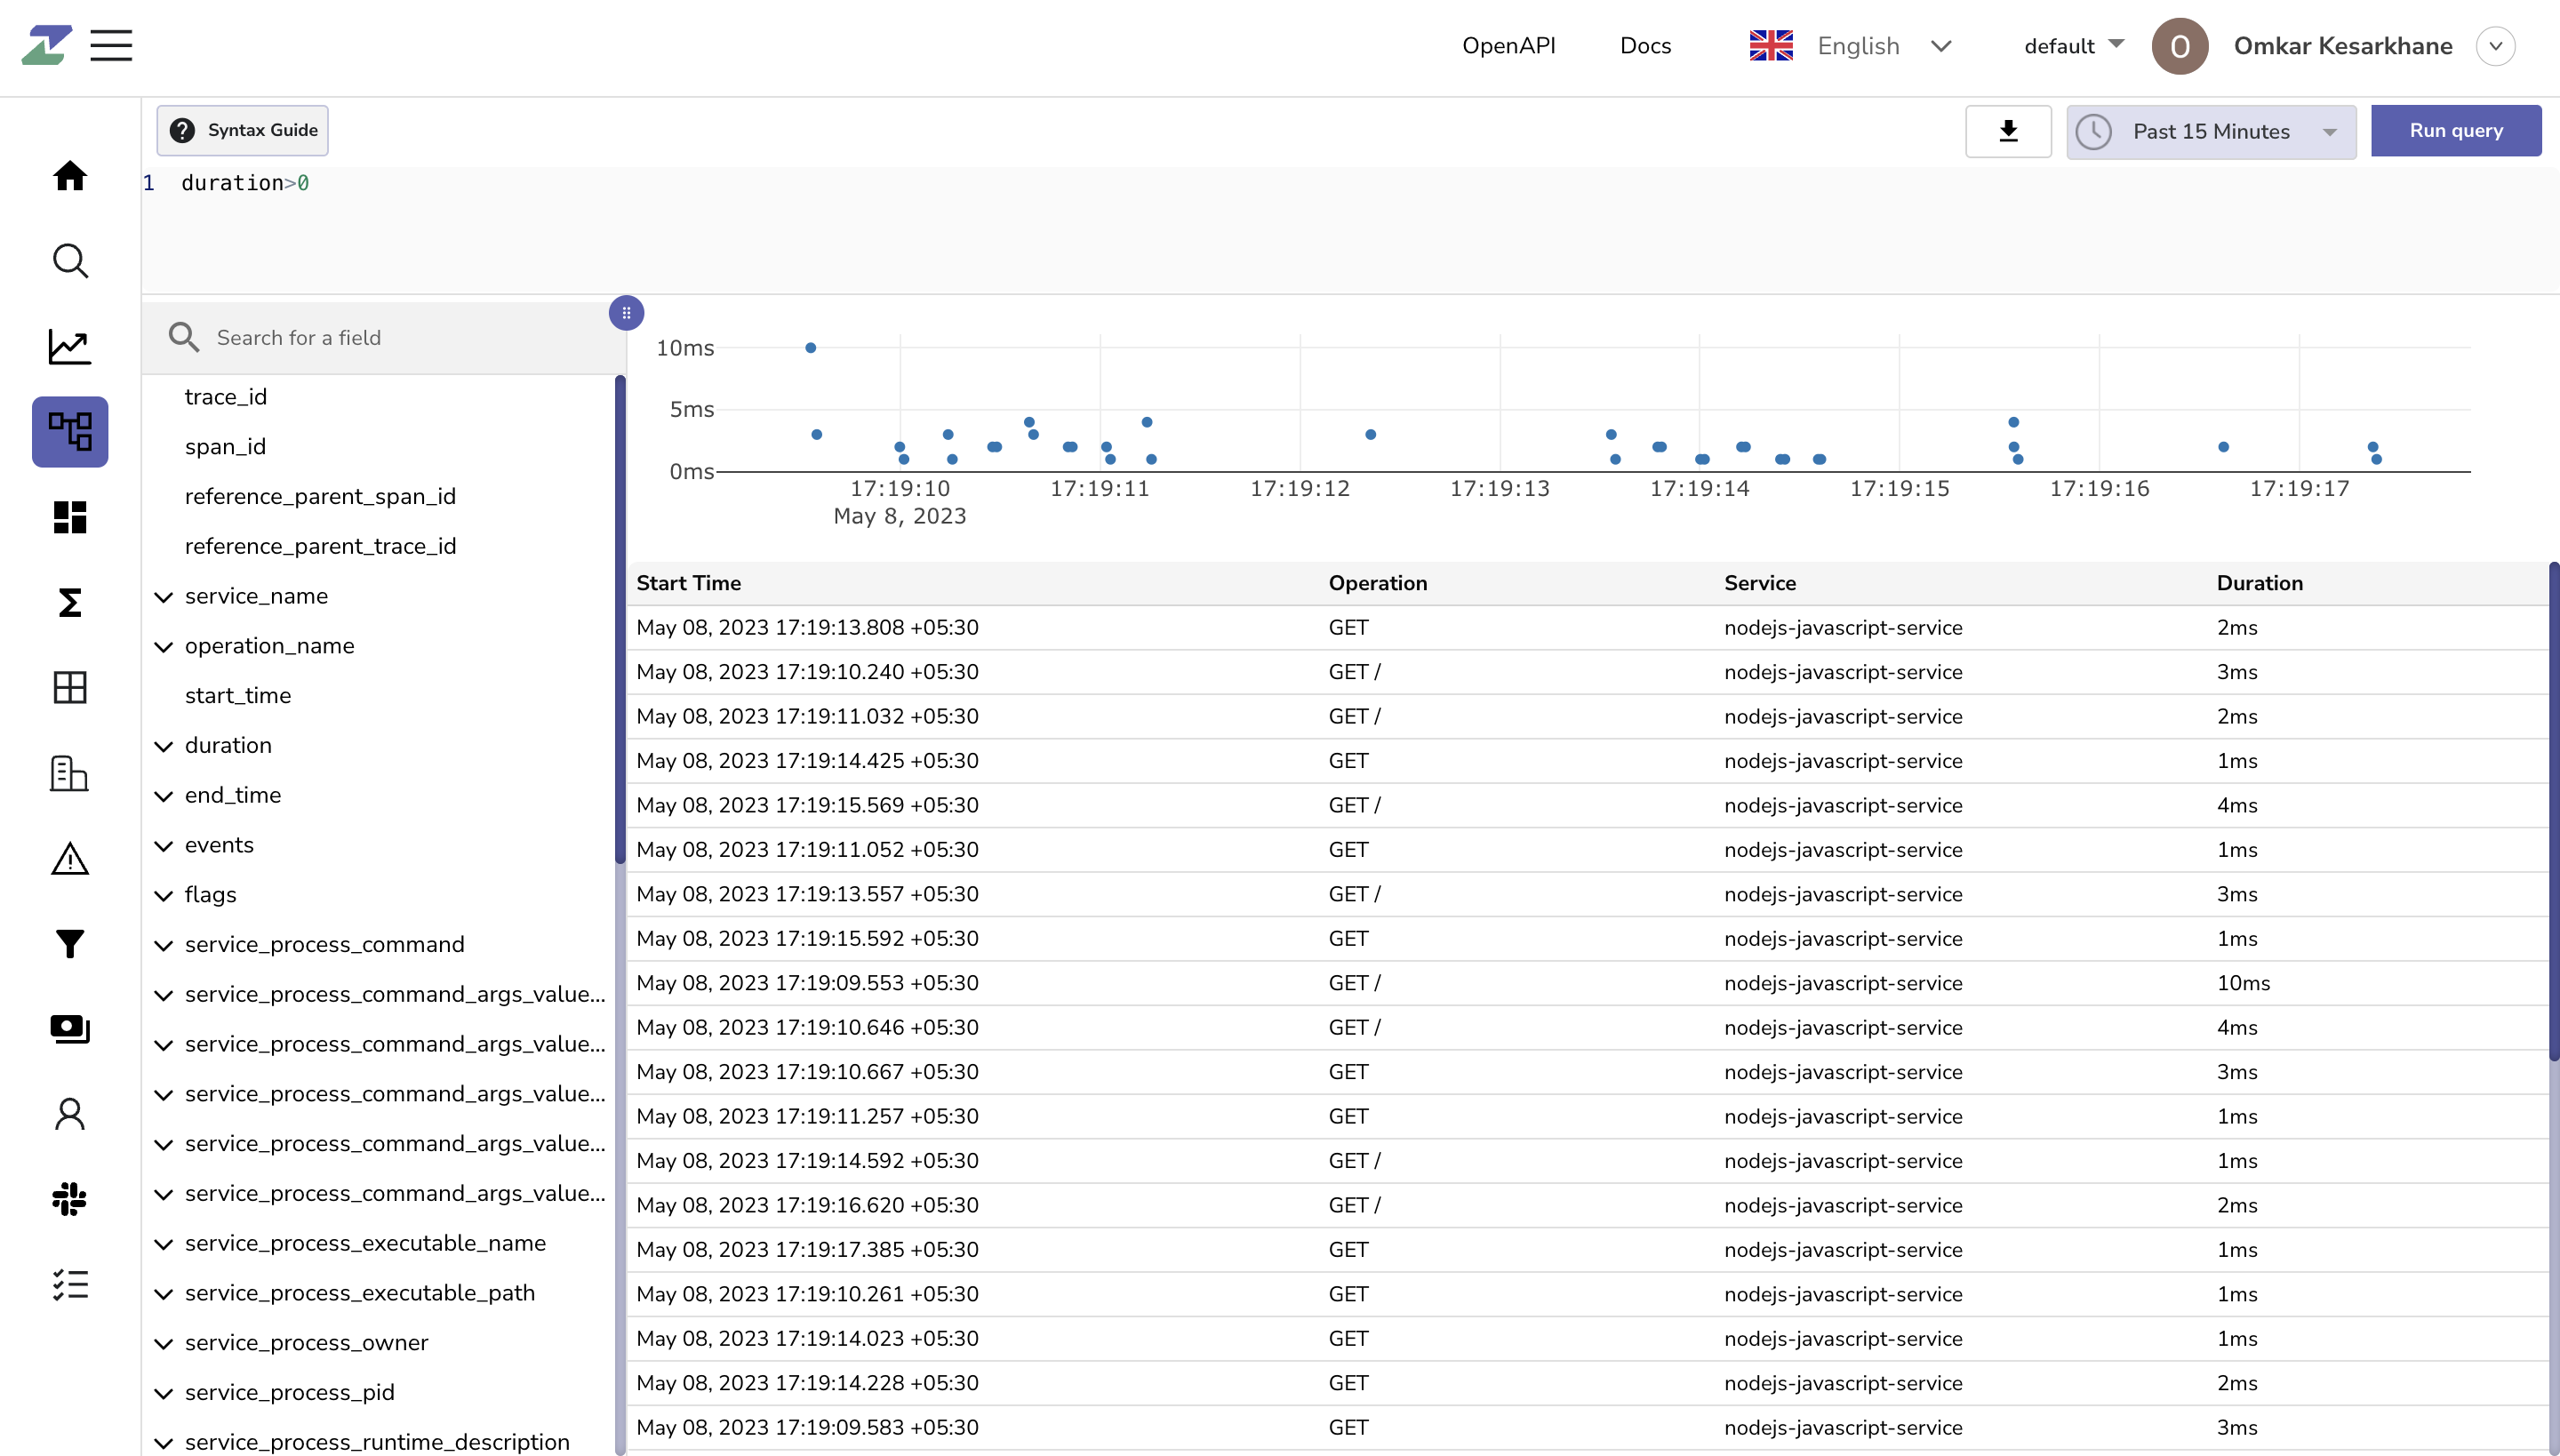Toggle visibility of end_time field
Viewport: 2560px width, 1456px height.
pos(164,795)
